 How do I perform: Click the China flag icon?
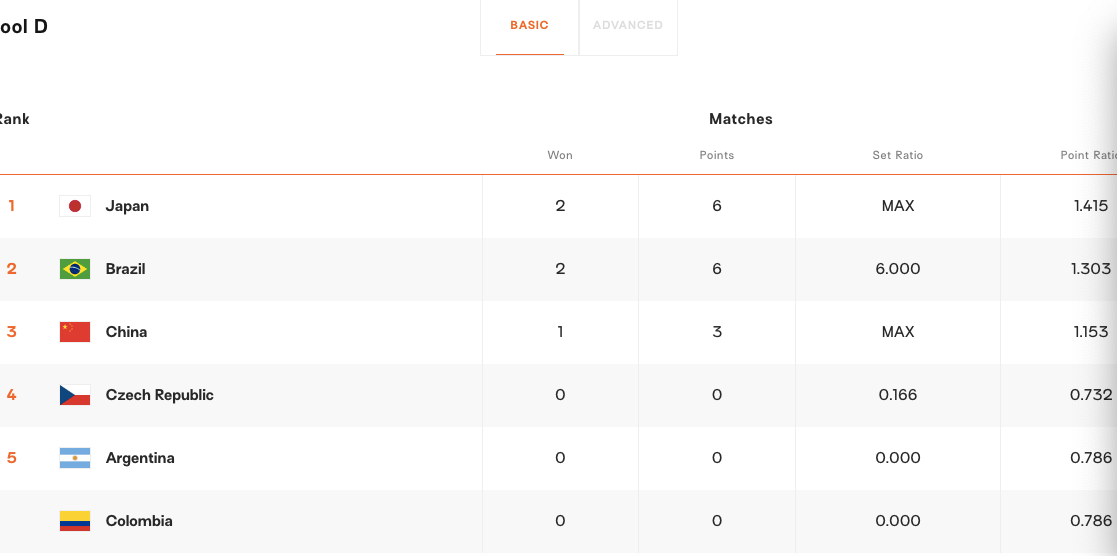[75, 332]
